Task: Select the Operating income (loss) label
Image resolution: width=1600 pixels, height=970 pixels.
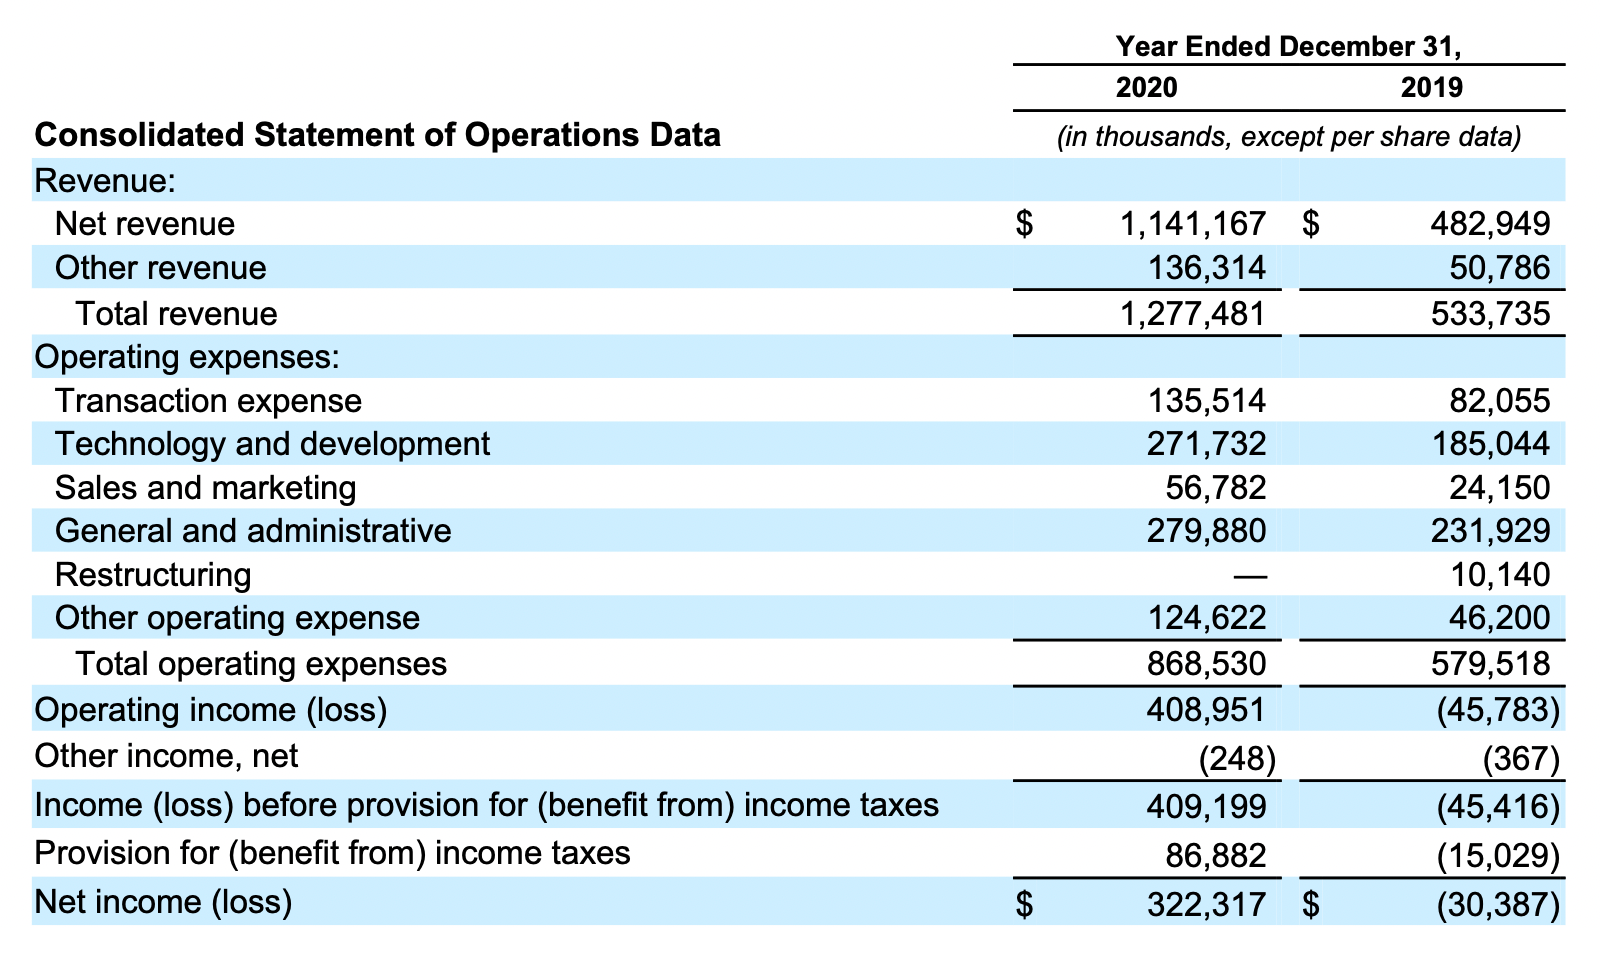Action: [x=211, y=710]
